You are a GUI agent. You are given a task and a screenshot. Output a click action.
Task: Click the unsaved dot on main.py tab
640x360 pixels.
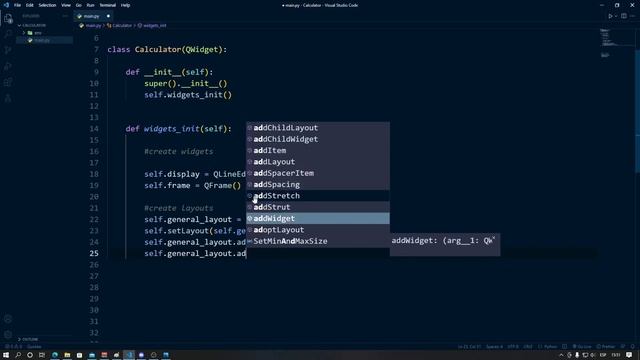pos(108,16)
